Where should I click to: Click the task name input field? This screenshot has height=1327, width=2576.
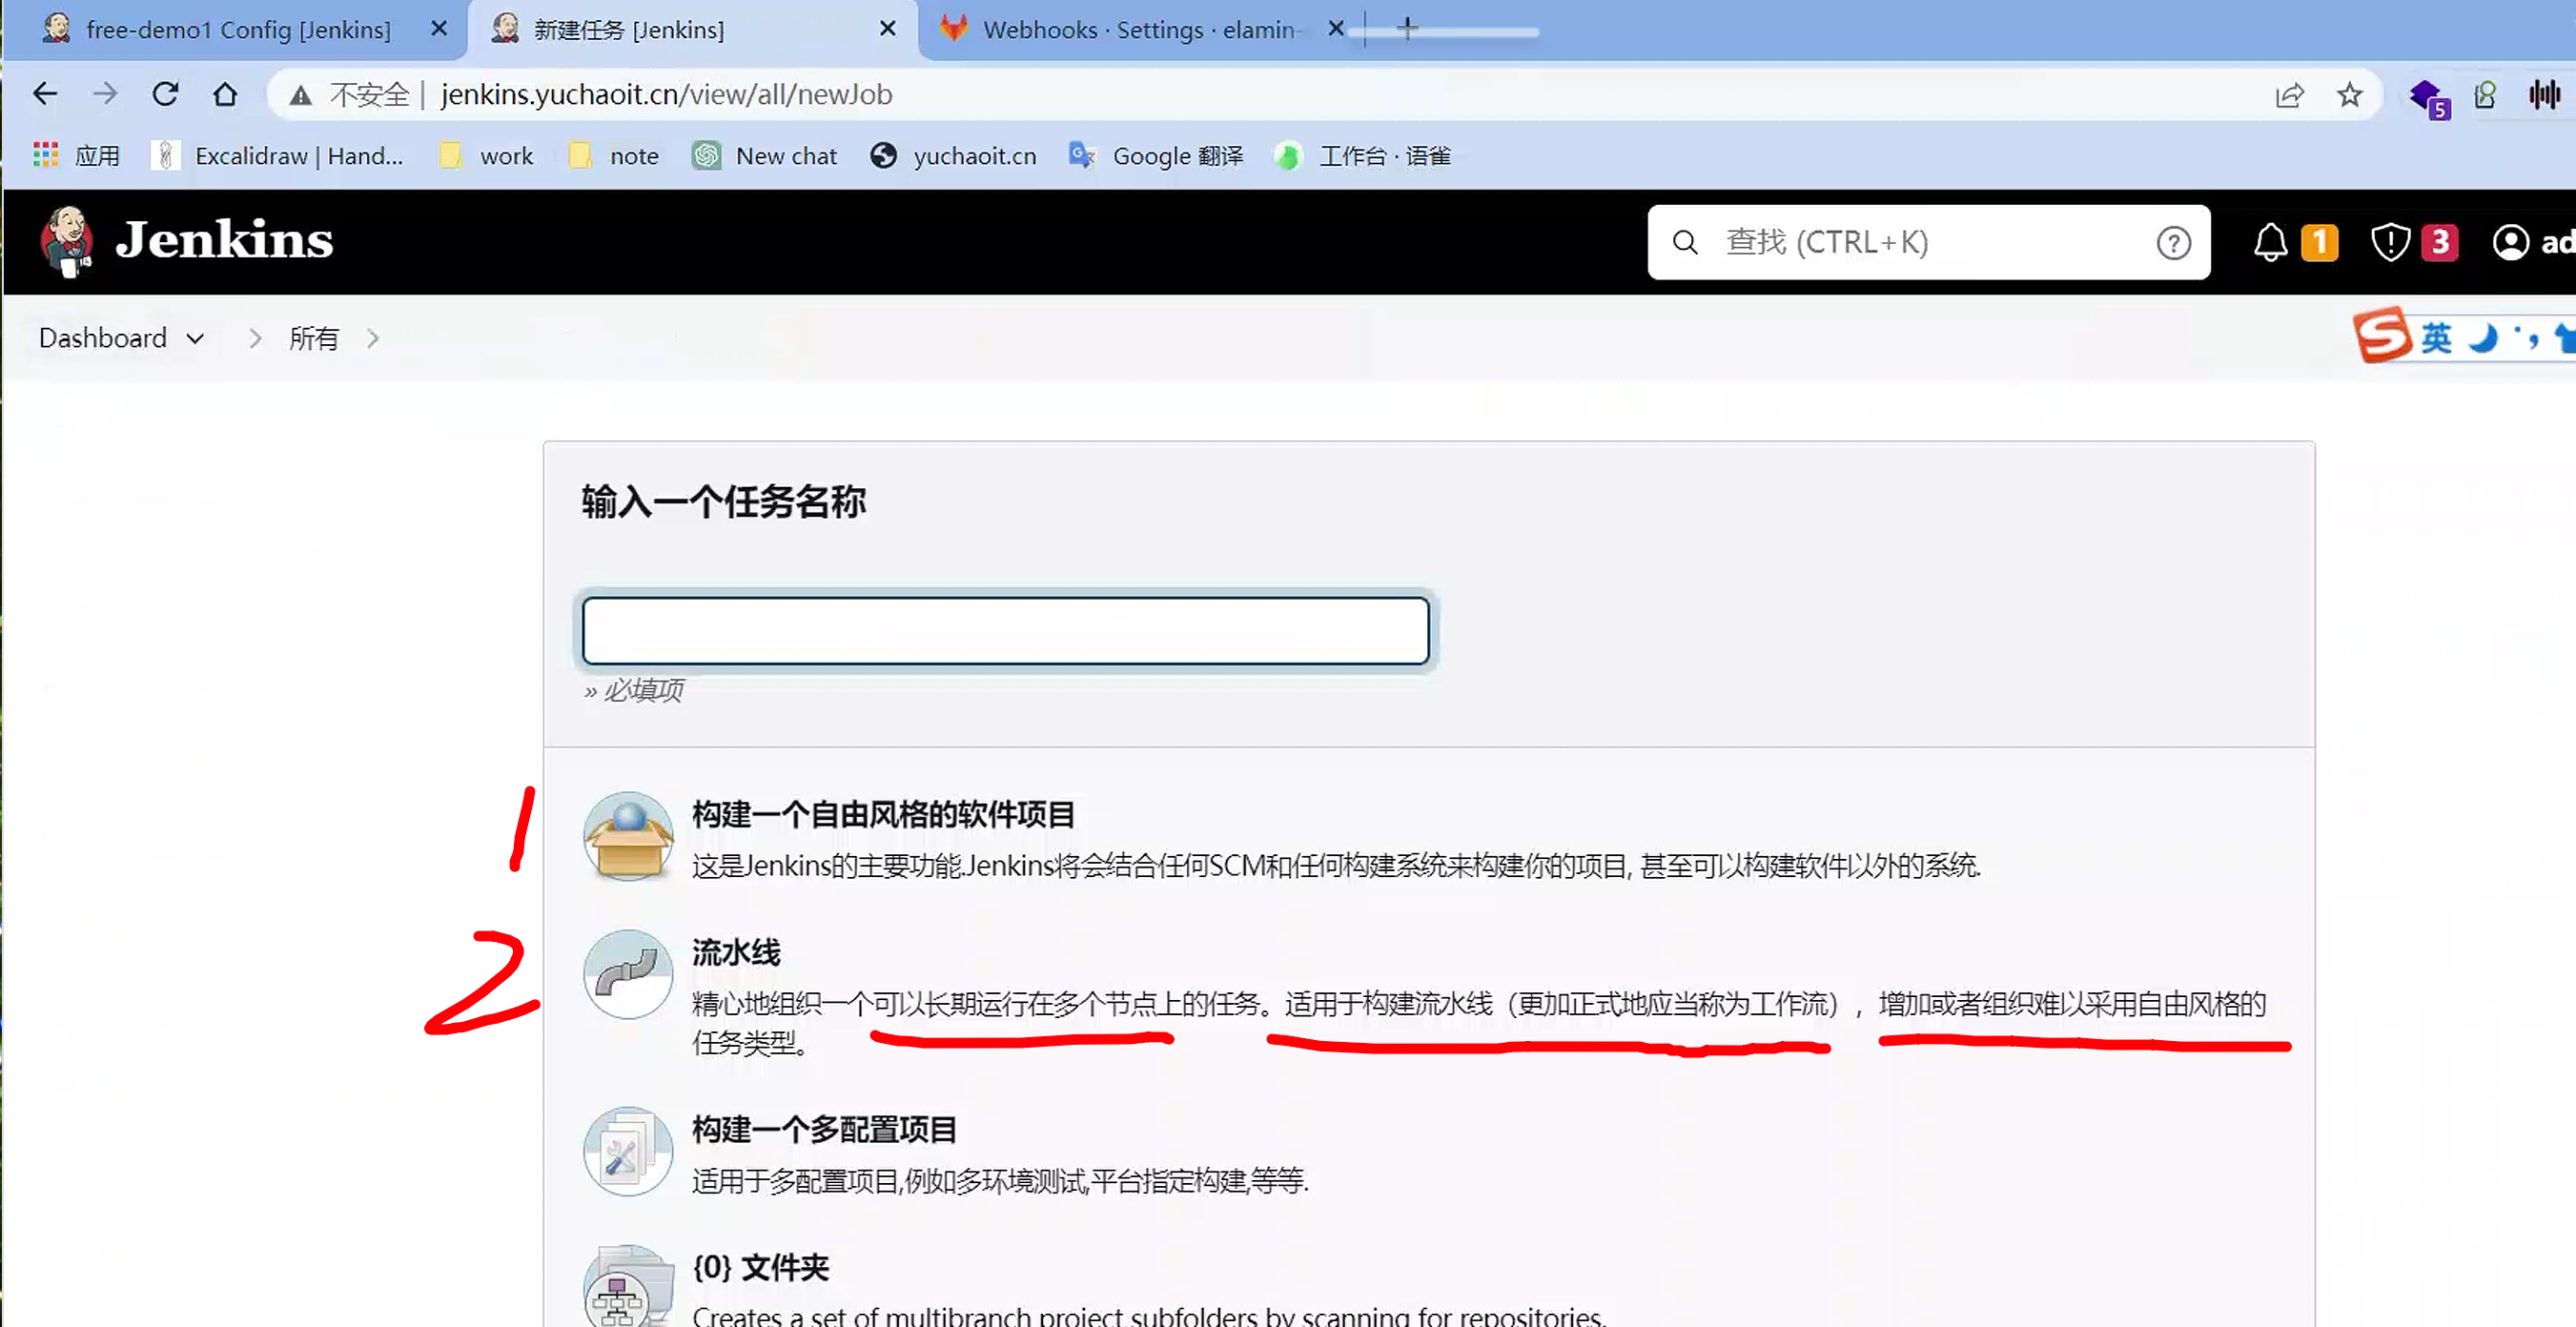click(x=1005, y=631)
